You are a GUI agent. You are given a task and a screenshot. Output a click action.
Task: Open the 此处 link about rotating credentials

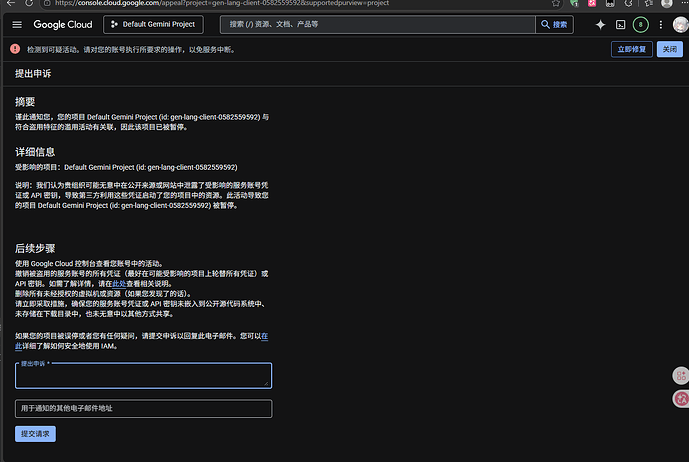[x=119, y=284]
